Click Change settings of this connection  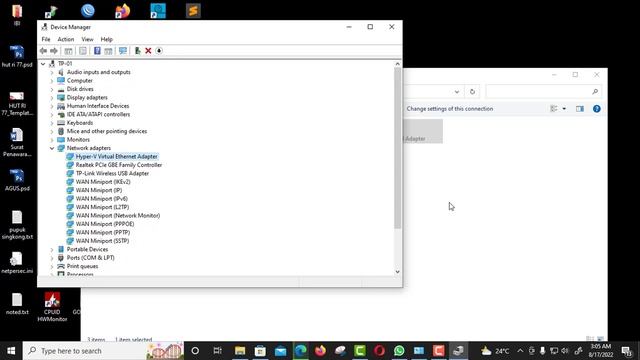point(449,109)
